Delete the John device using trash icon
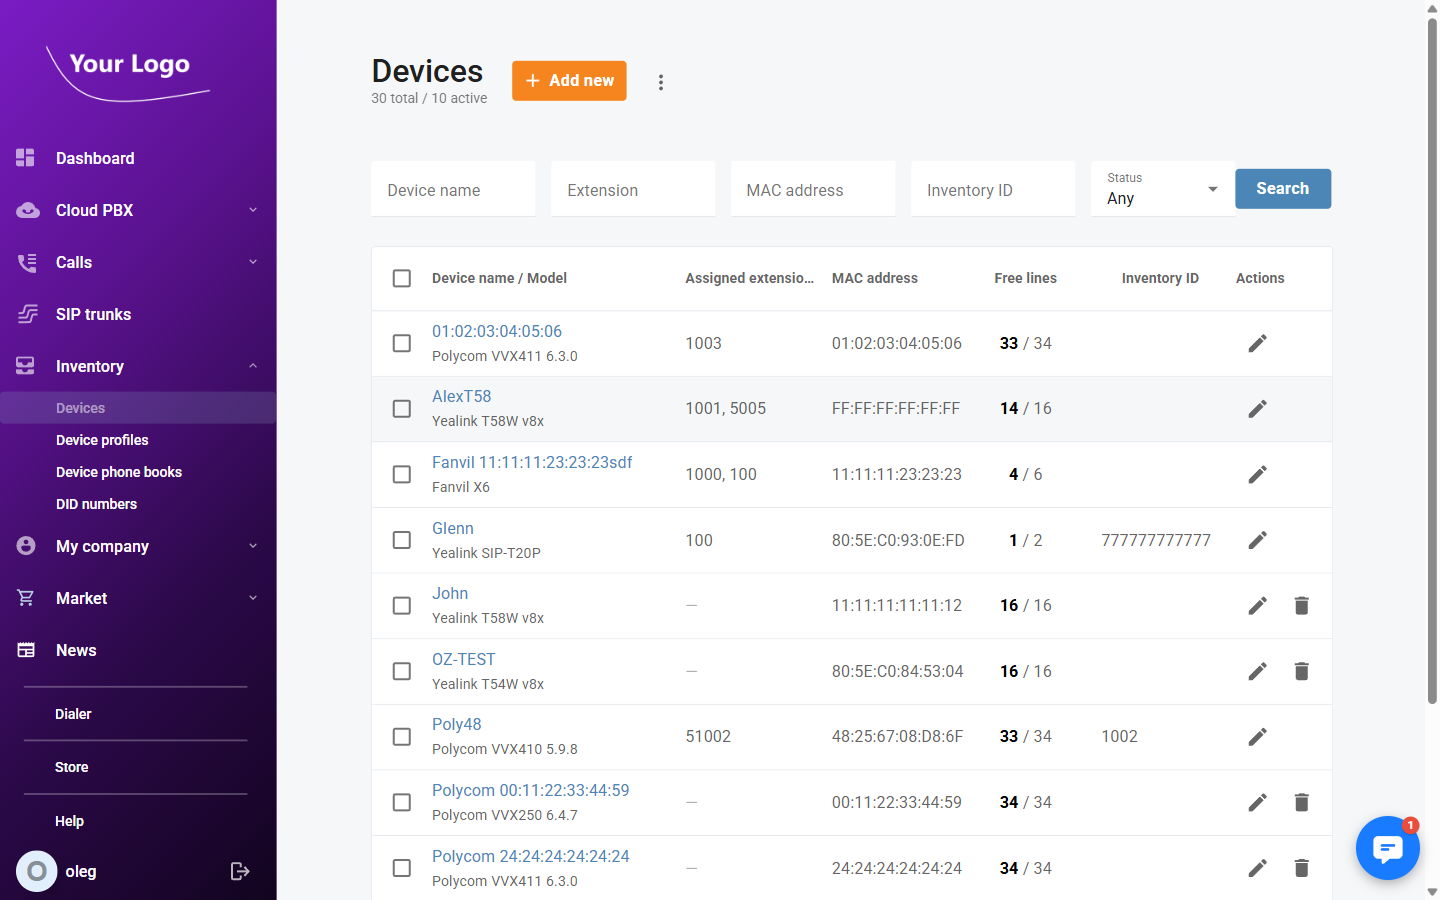Viewport: 1440px width, 900px height. (1301, 605)
